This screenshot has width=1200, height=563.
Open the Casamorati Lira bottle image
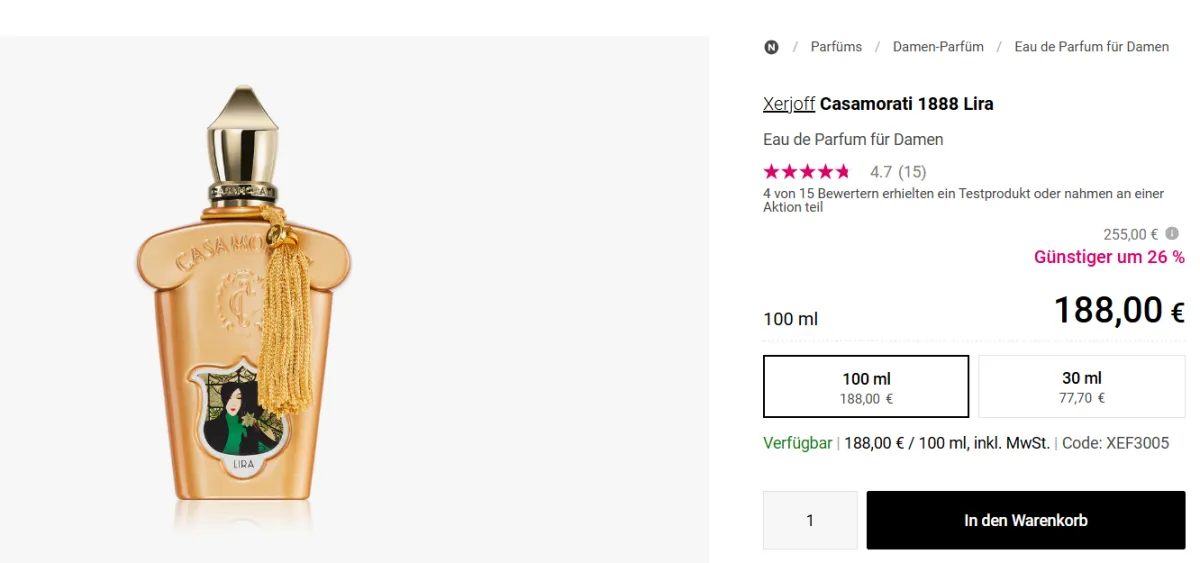tap(245, 300)
